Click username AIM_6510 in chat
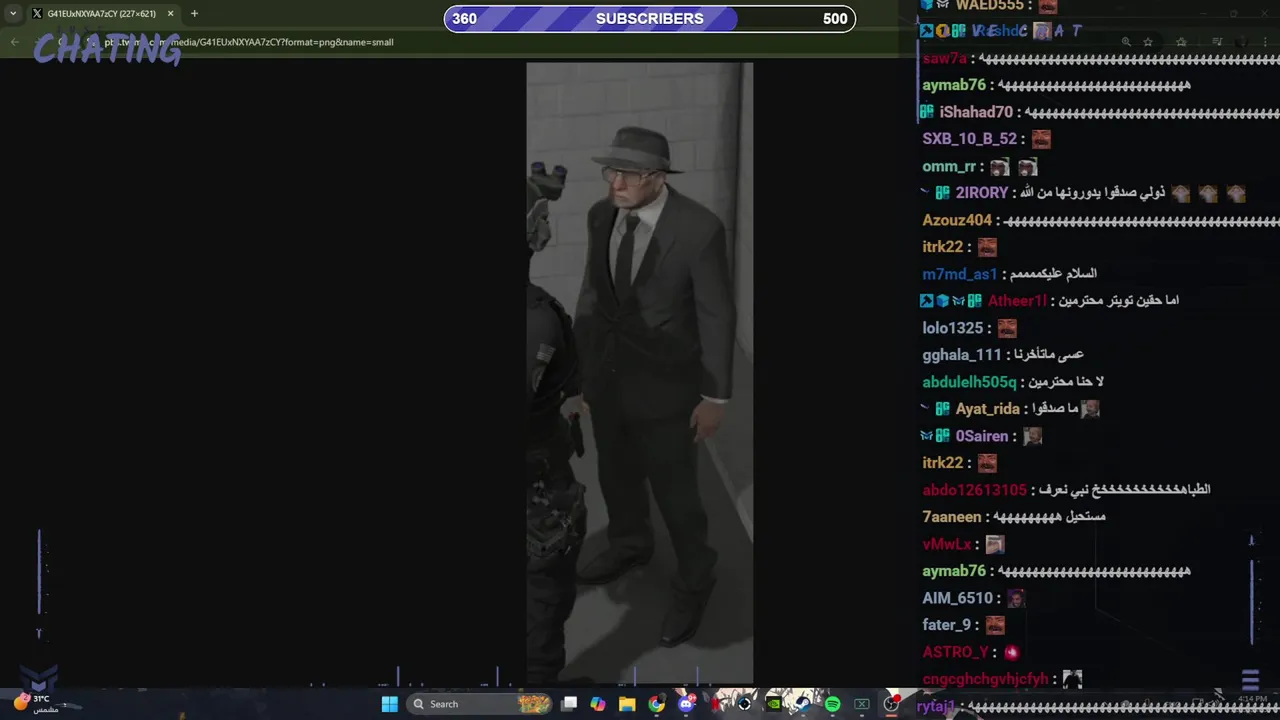This screenshot has width=1280, height=720. [x=958, y=598]
